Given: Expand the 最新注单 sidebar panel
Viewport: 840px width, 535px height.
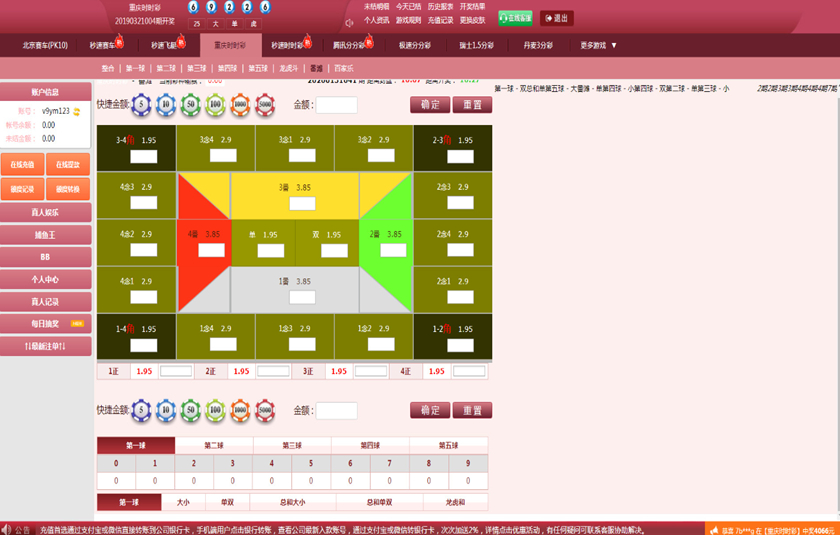Looking at the screenshot, I should pos(45,346).
